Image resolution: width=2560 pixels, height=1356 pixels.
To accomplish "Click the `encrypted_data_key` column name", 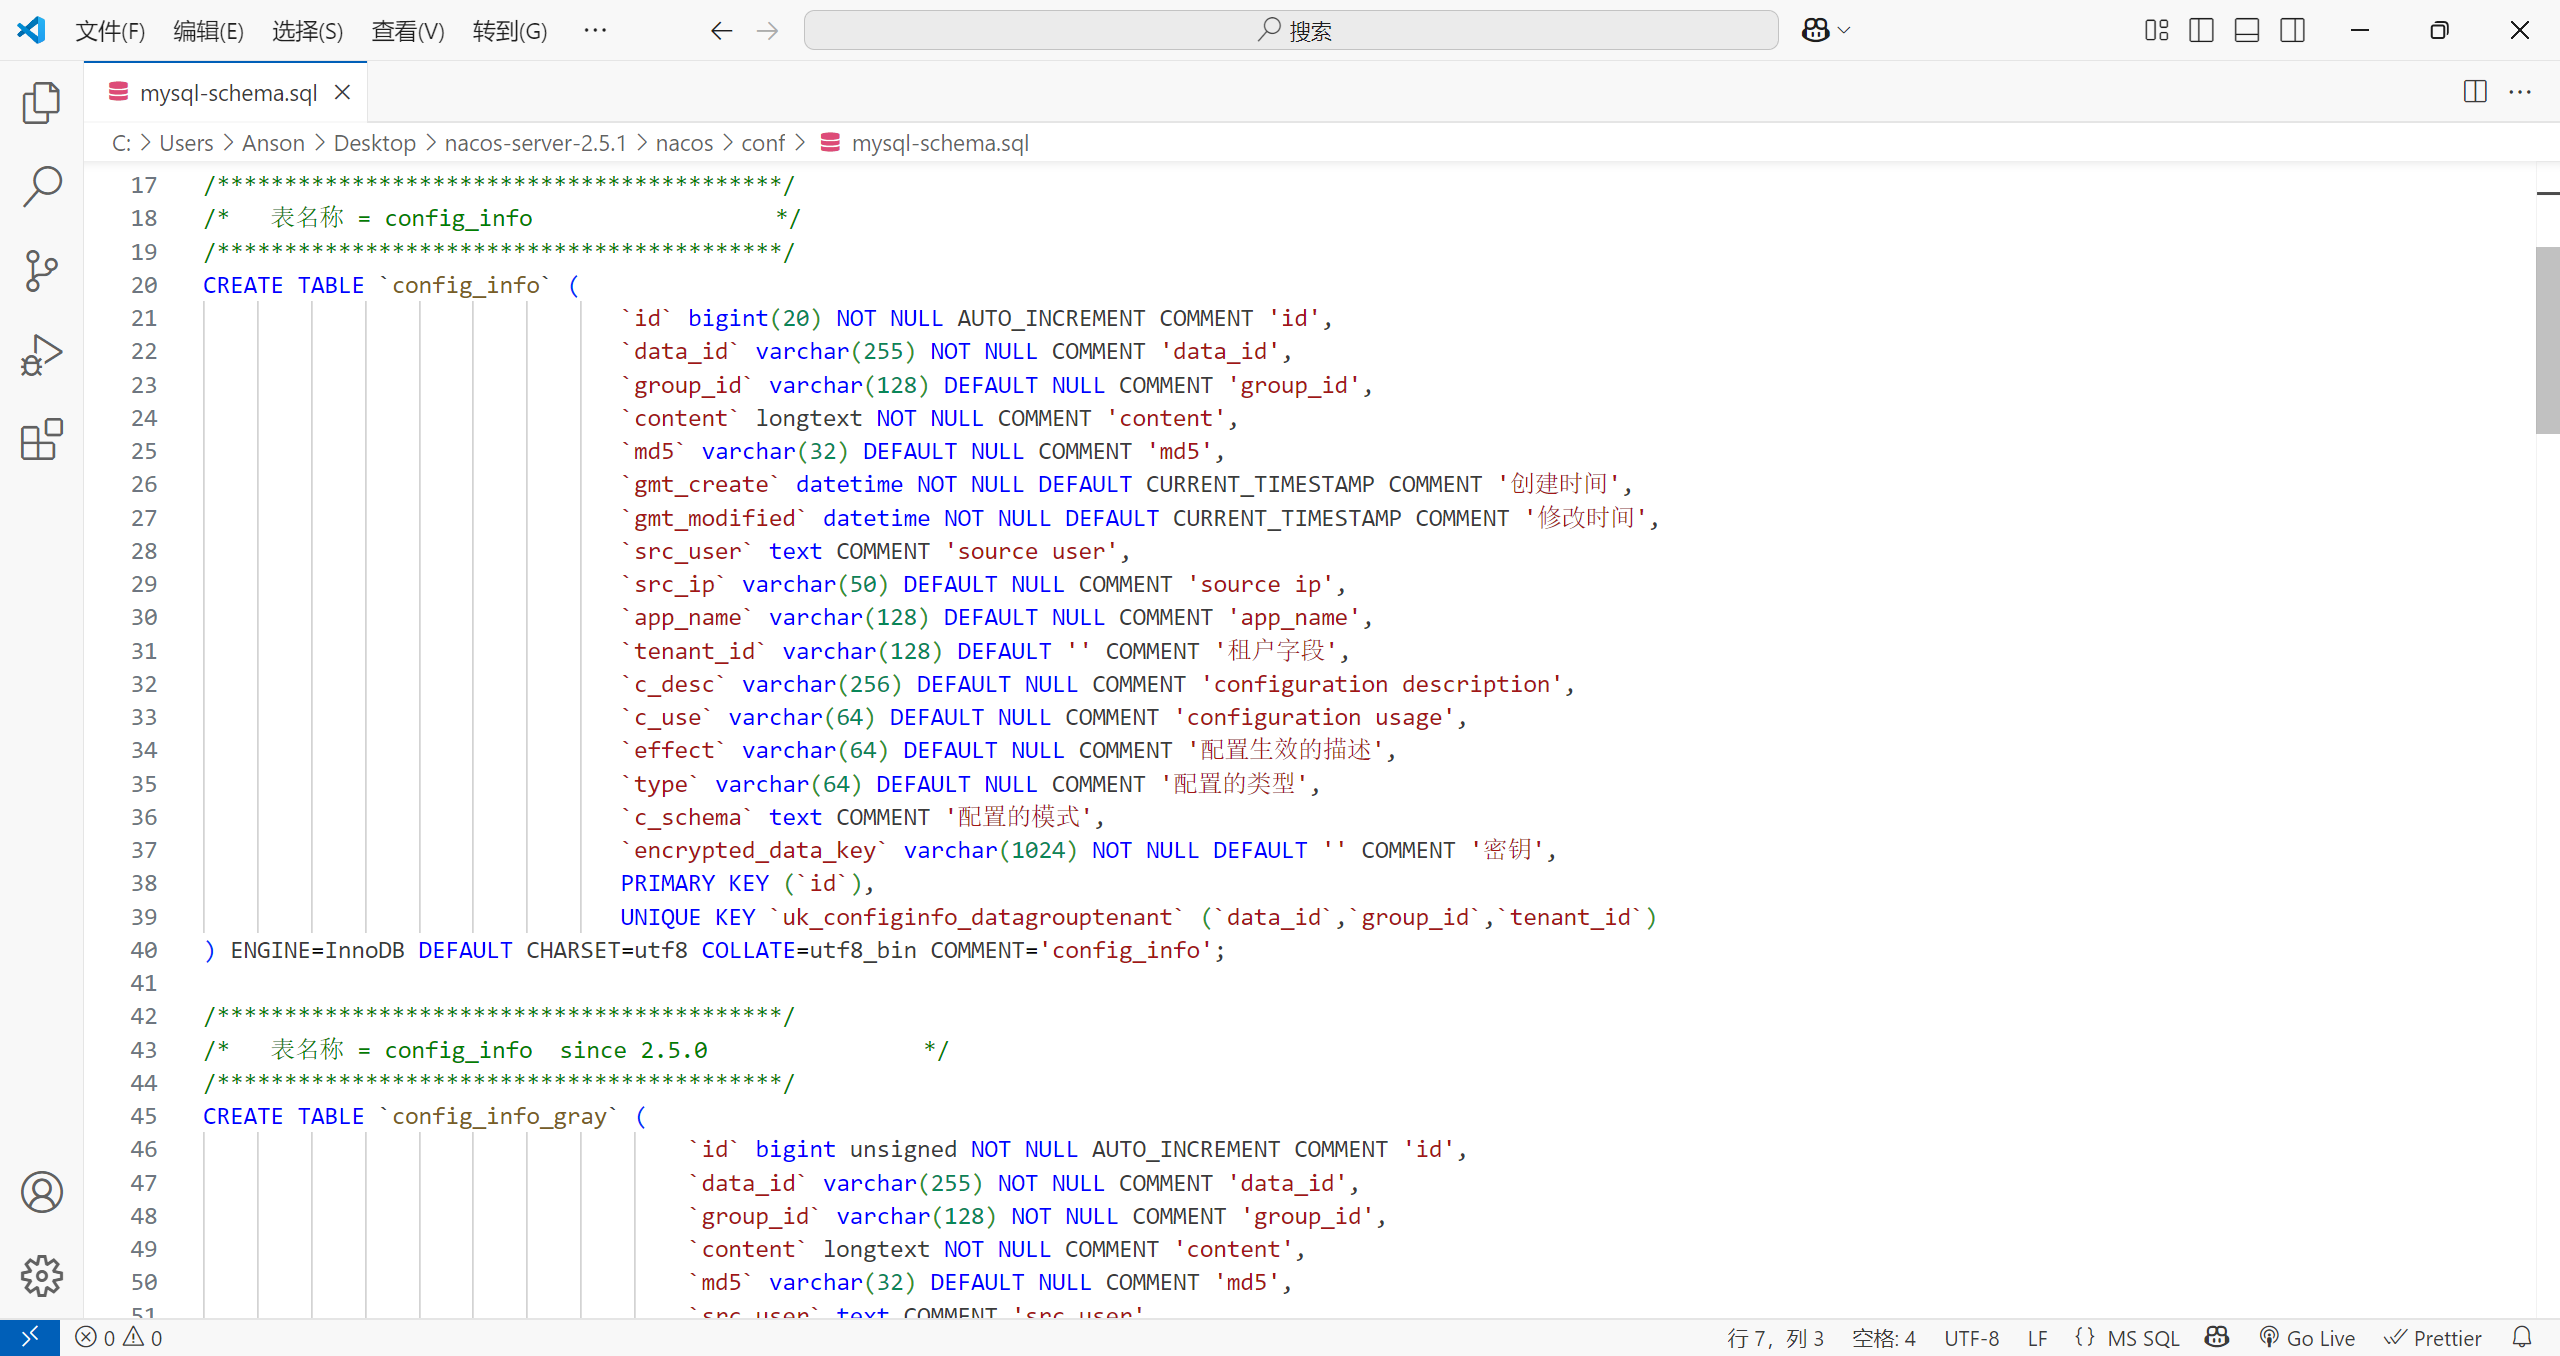I will pos(754,850).
